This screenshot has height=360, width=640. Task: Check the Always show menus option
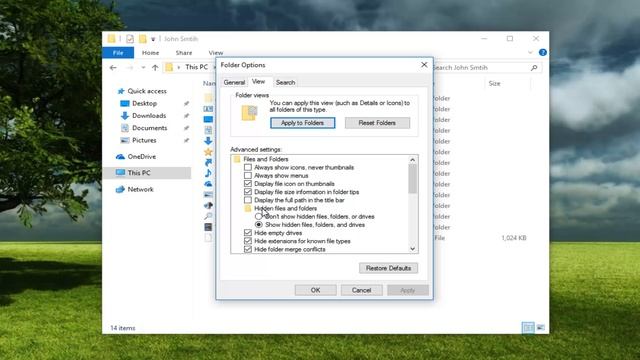click(248, 176)
